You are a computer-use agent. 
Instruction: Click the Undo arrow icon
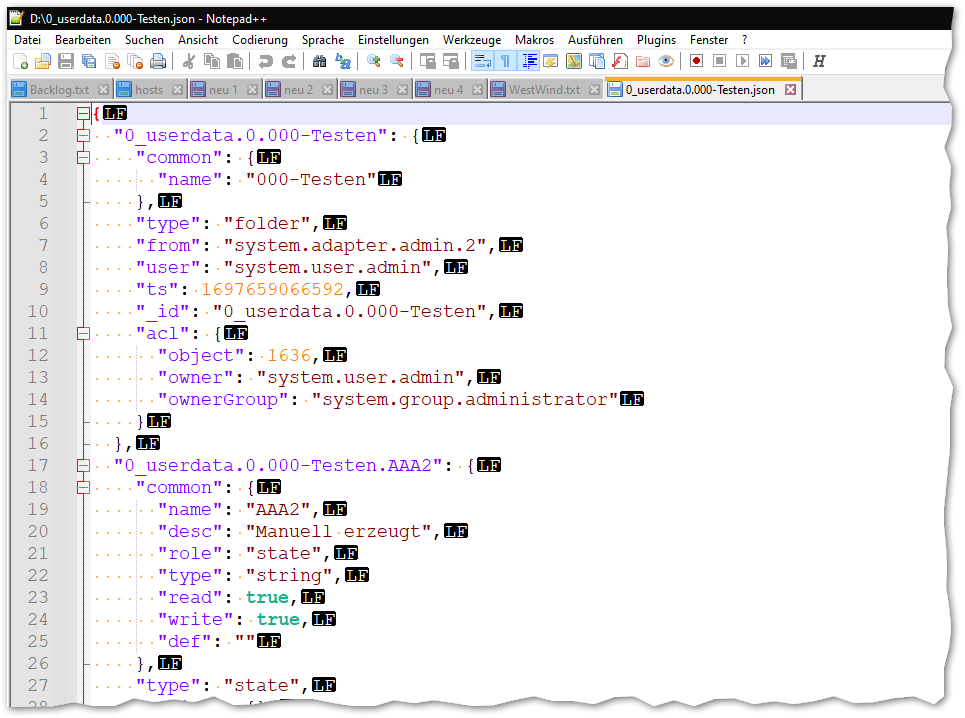click(x=265, y=62)
